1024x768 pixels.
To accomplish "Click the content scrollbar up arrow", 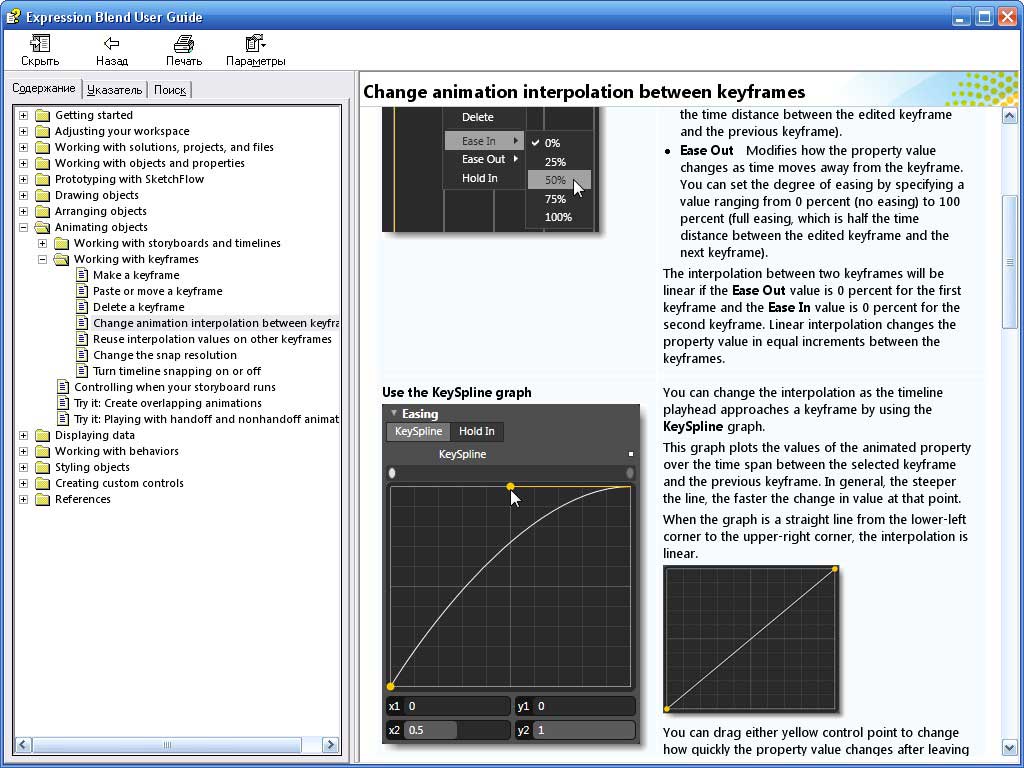I will tap(1010, 116).
